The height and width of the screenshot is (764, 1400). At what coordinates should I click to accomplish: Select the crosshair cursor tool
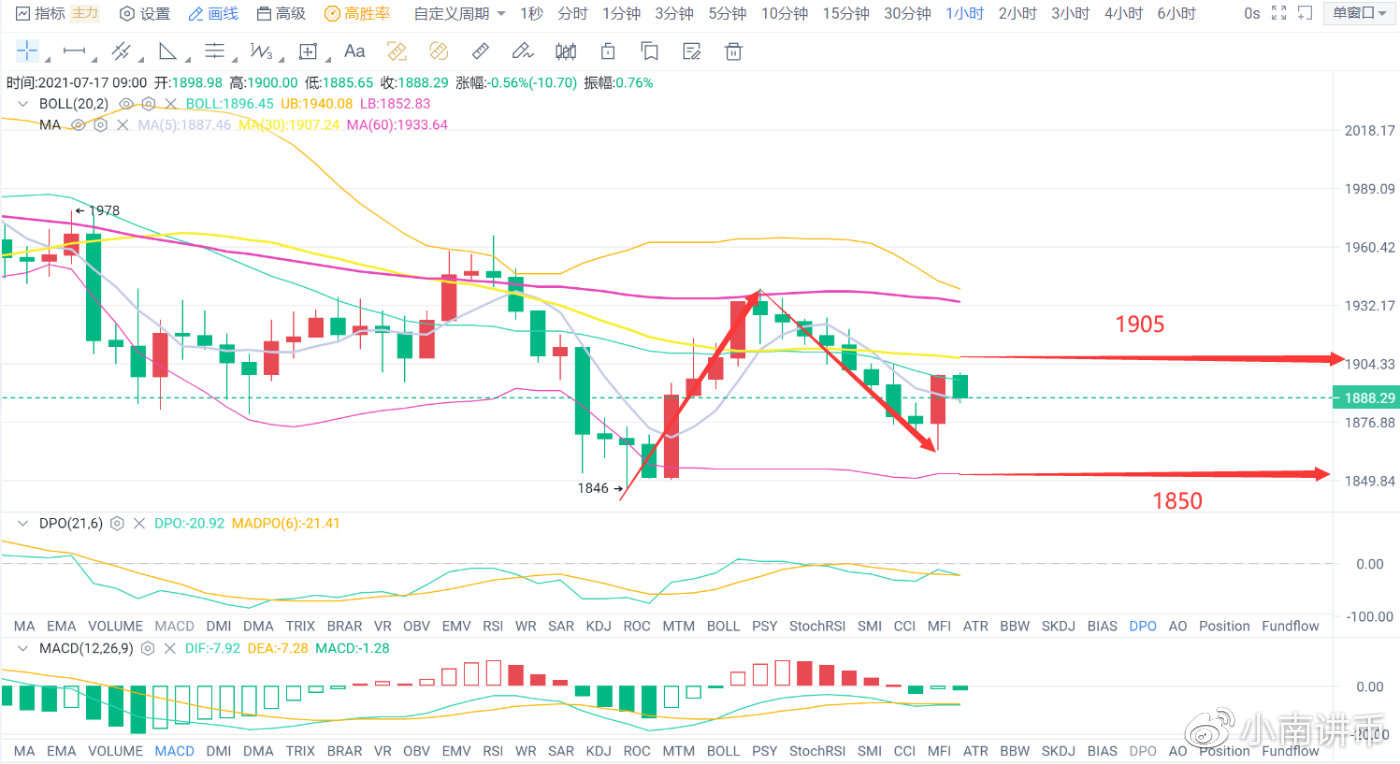tap(27, 51)
